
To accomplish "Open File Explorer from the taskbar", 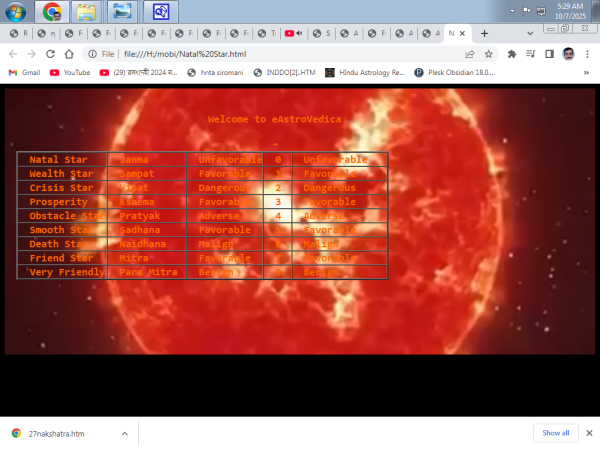I will (86, 12).
